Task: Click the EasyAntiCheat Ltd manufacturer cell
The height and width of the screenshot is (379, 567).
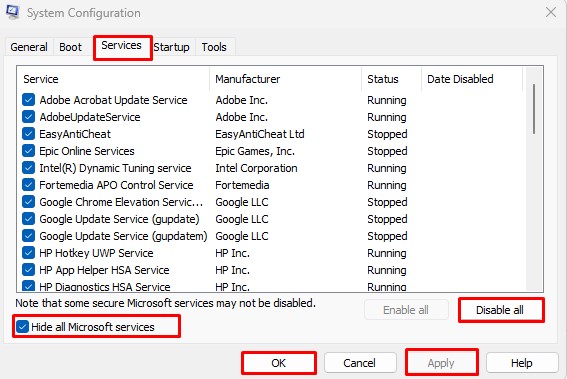Action: tap(260, 134)
